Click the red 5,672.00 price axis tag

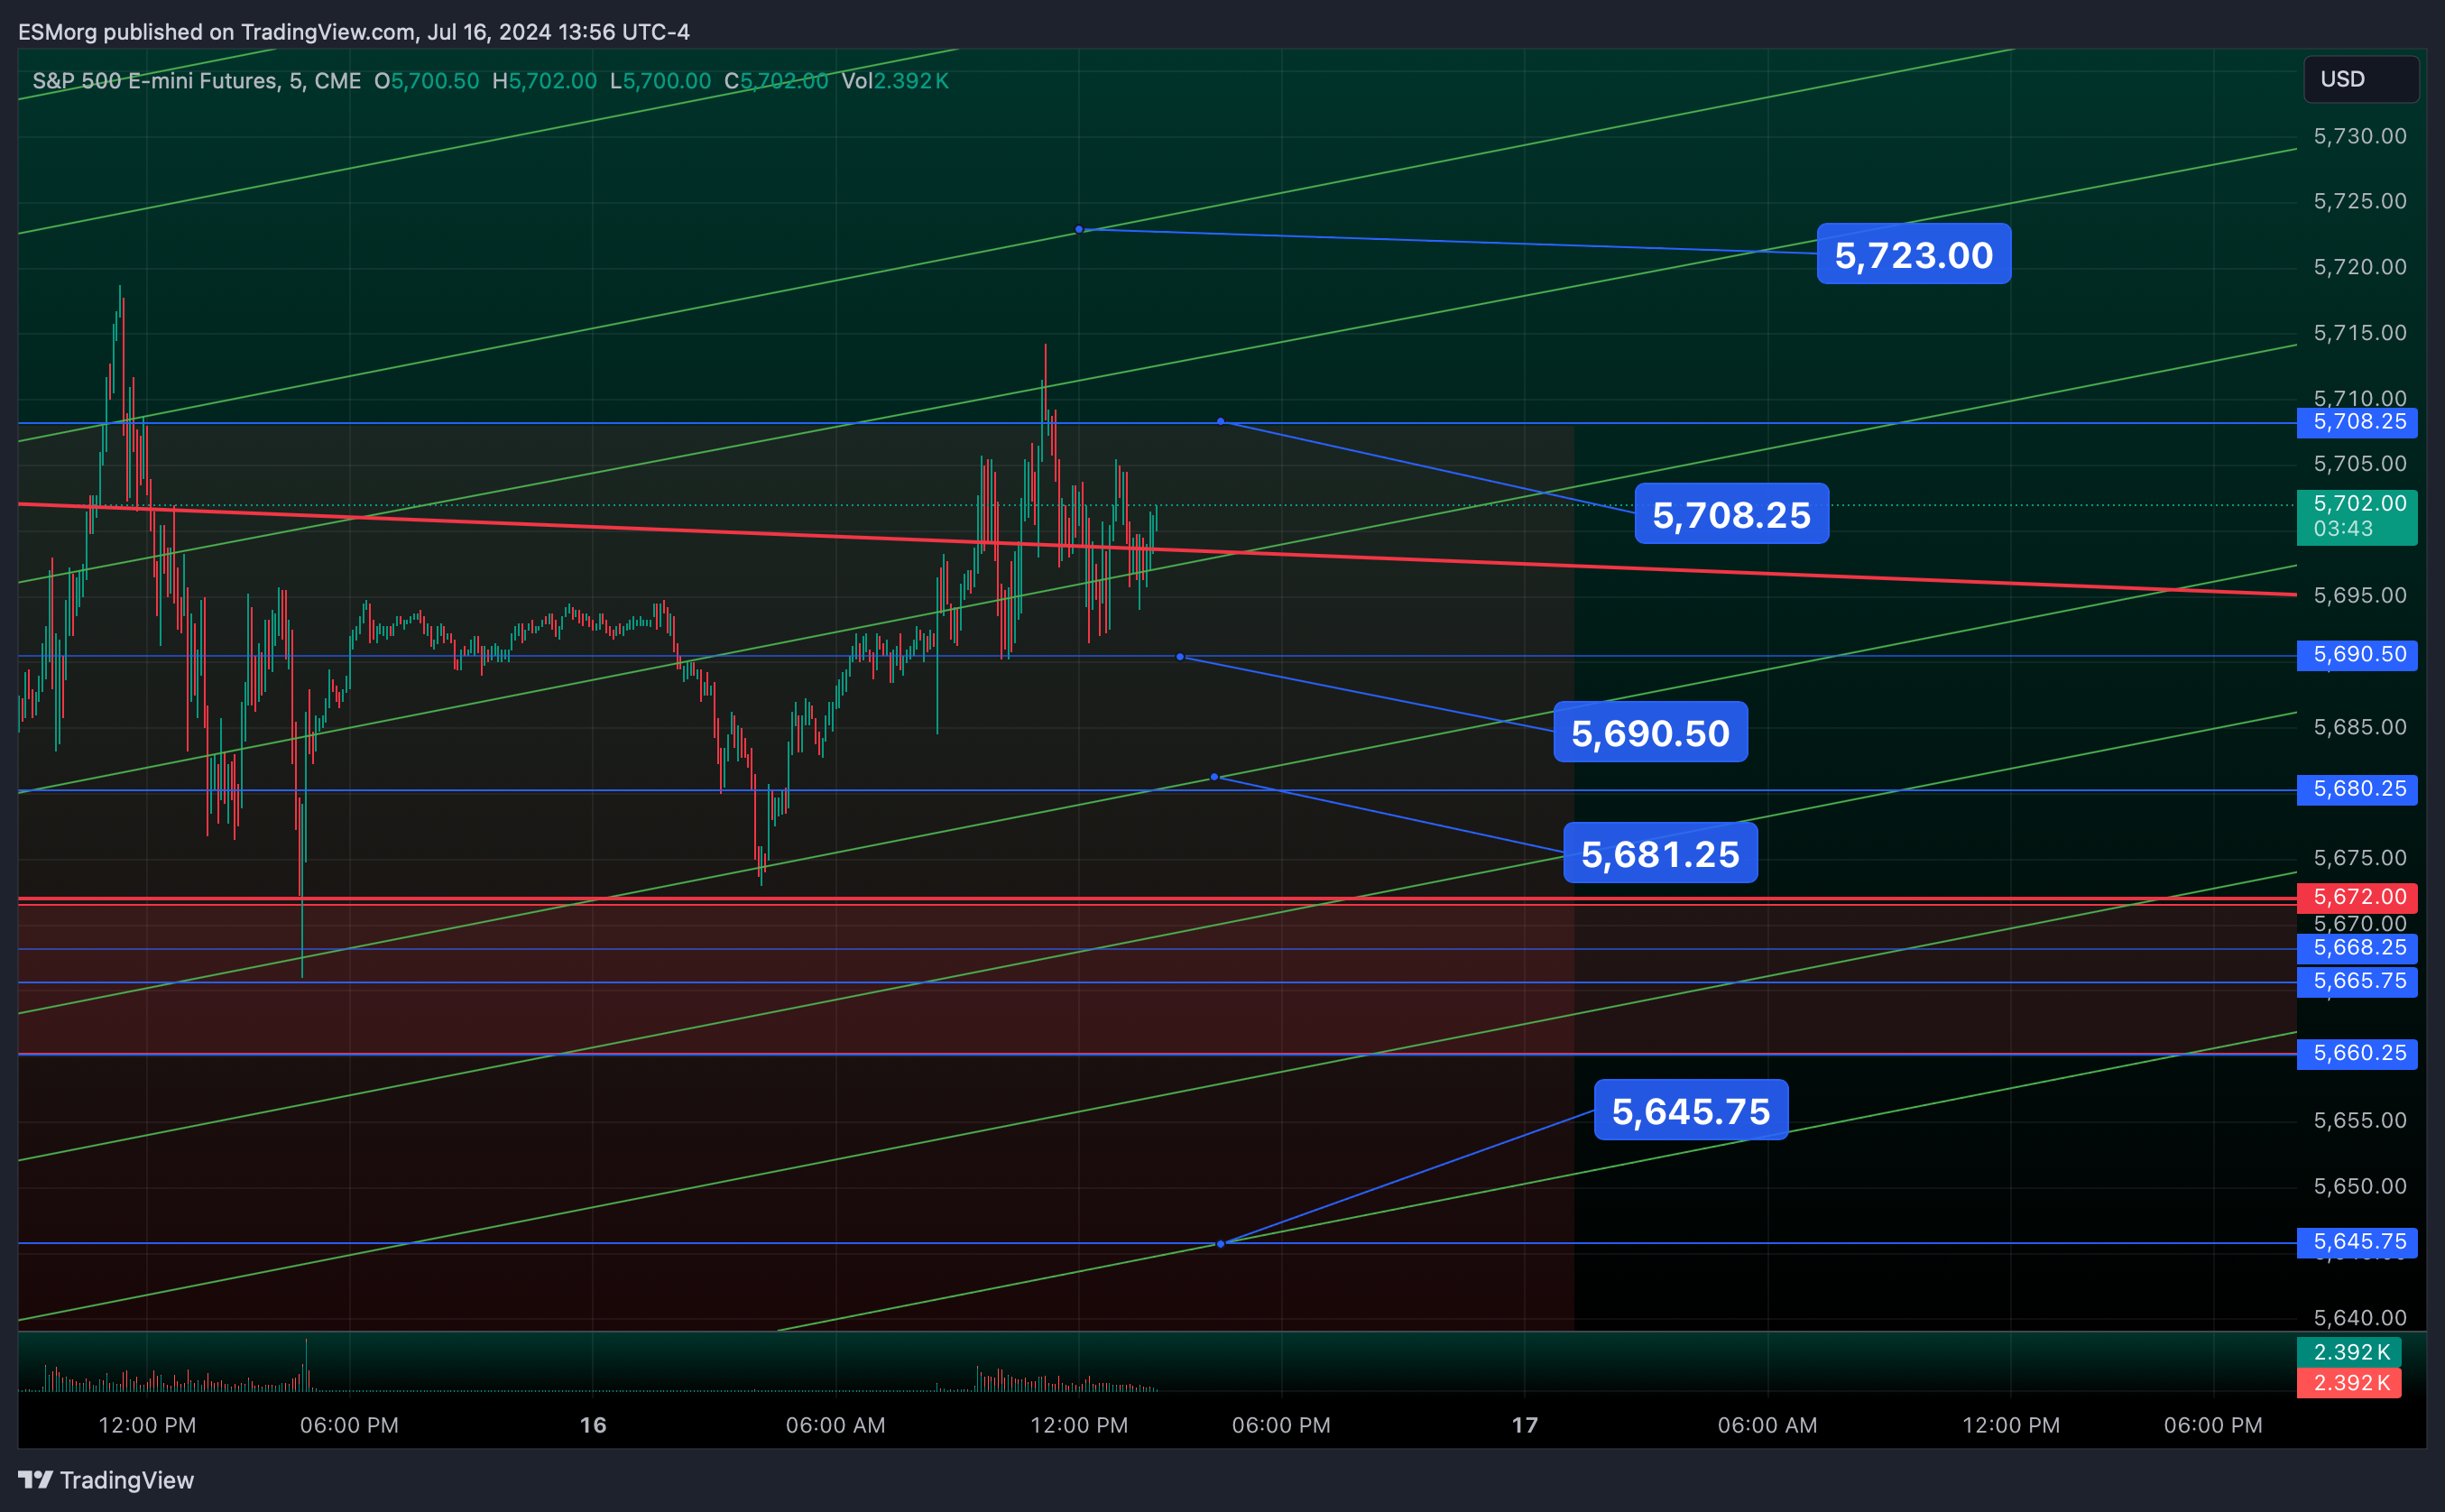[x=2357, y=897]
